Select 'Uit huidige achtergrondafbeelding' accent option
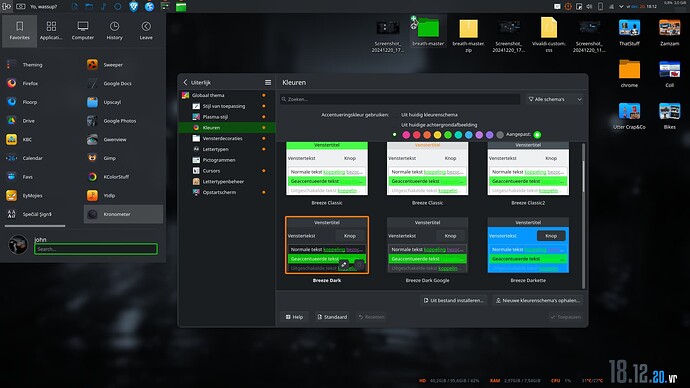Viewport: 690px width, 388px height. pos(439,125)
